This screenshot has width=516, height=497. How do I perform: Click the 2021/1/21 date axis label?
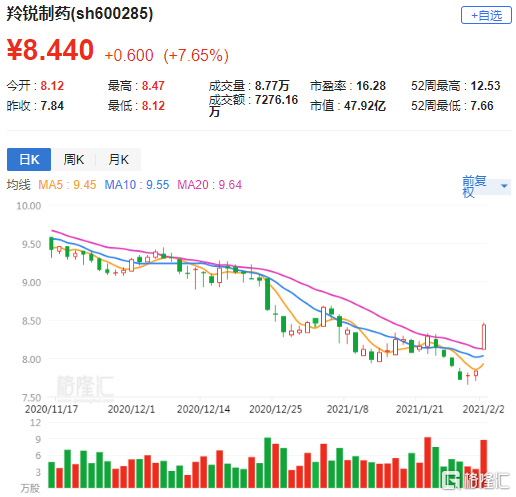click(x=419, y=409)
